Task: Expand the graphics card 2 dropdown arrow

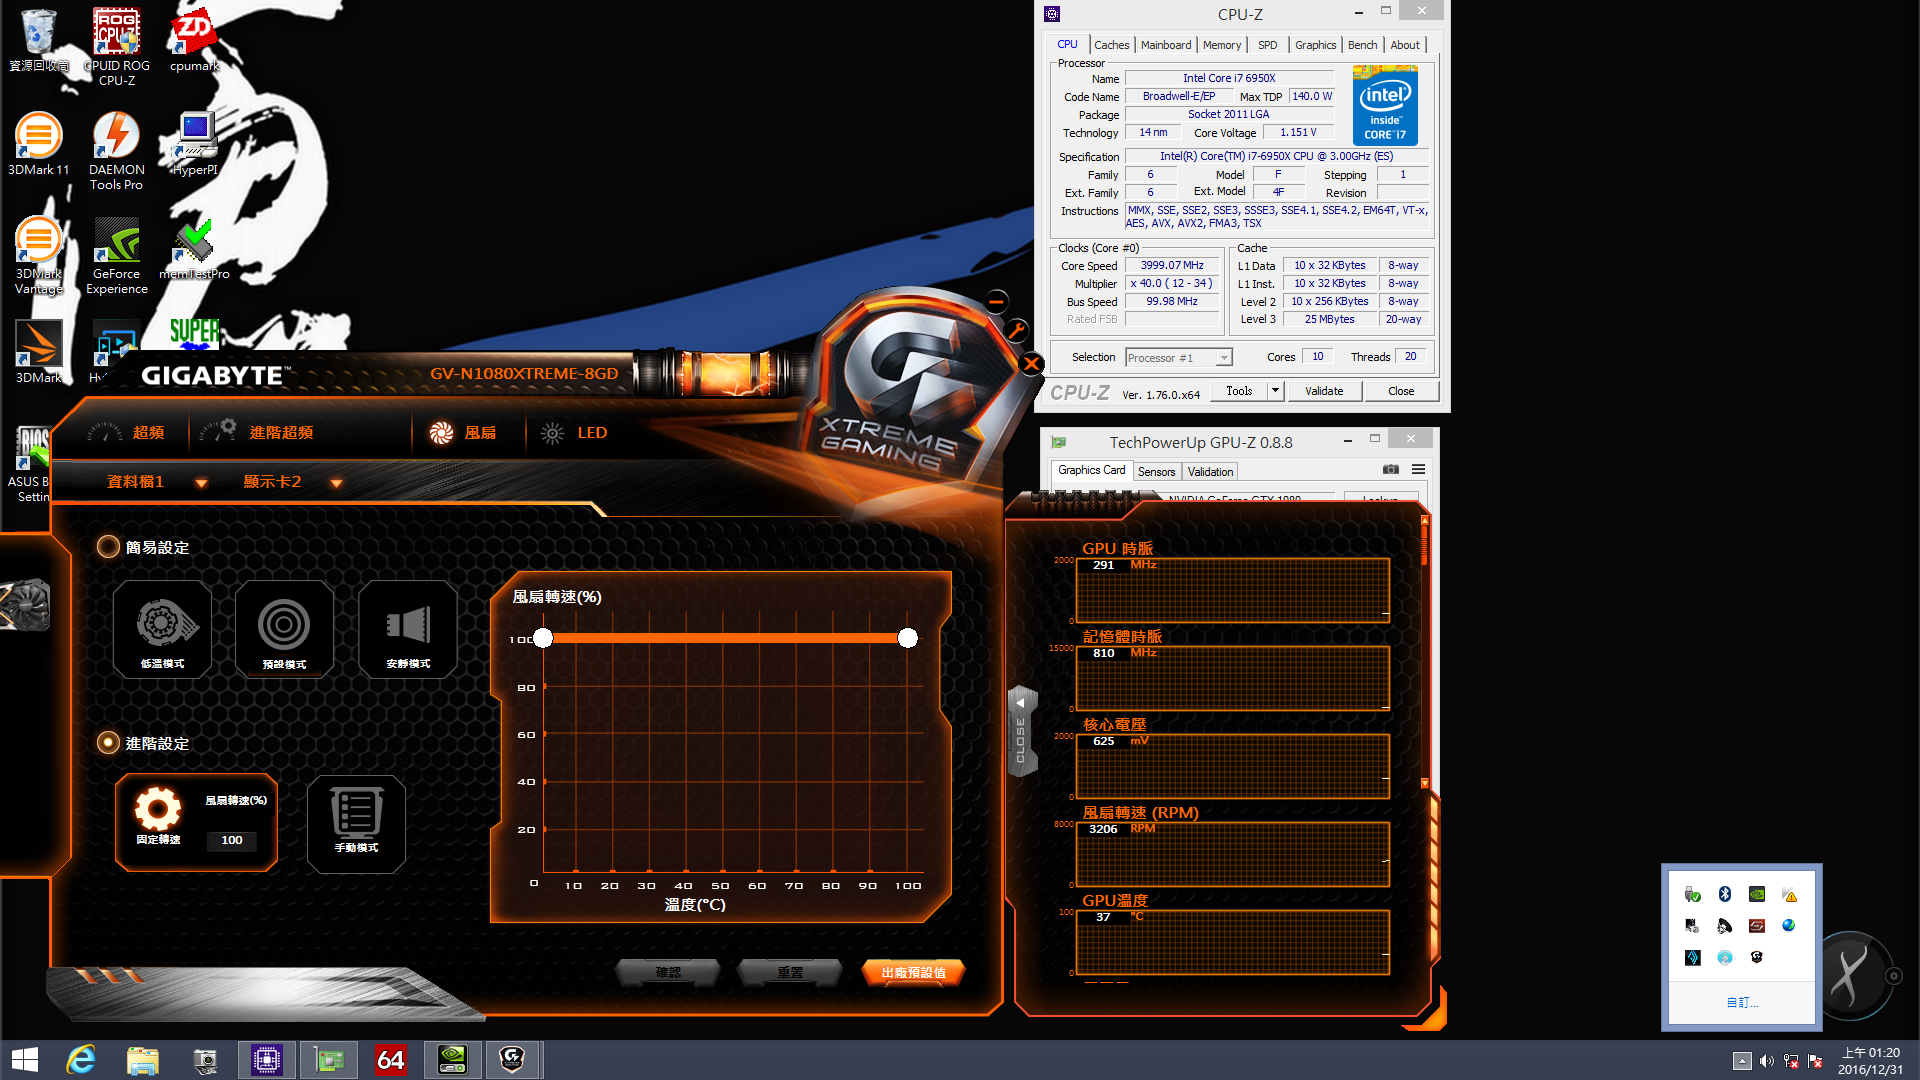Action: pyautogui.click(x=336, y=483)
